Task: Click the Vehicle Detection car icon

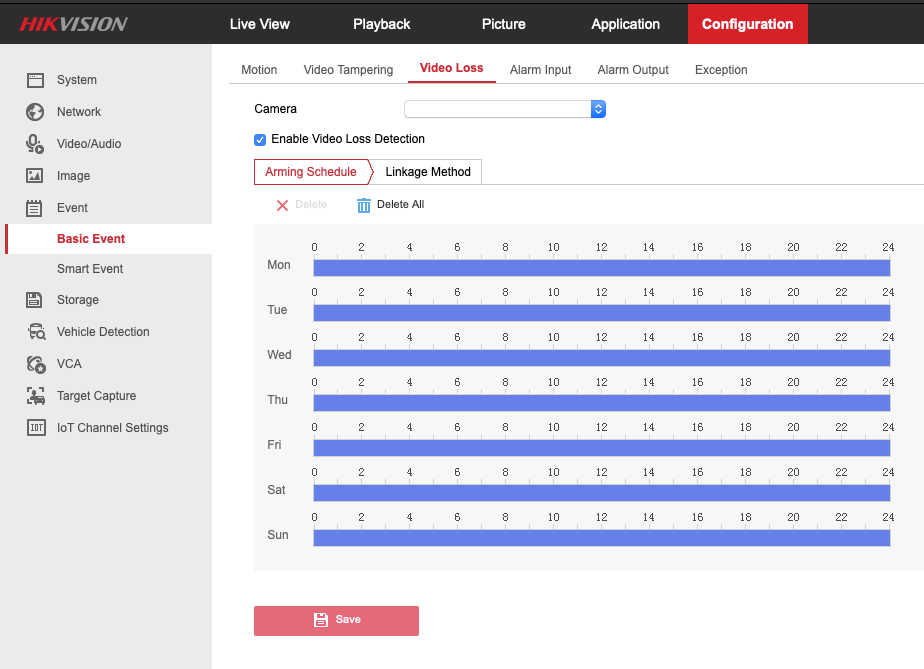Action: point(35,332)
